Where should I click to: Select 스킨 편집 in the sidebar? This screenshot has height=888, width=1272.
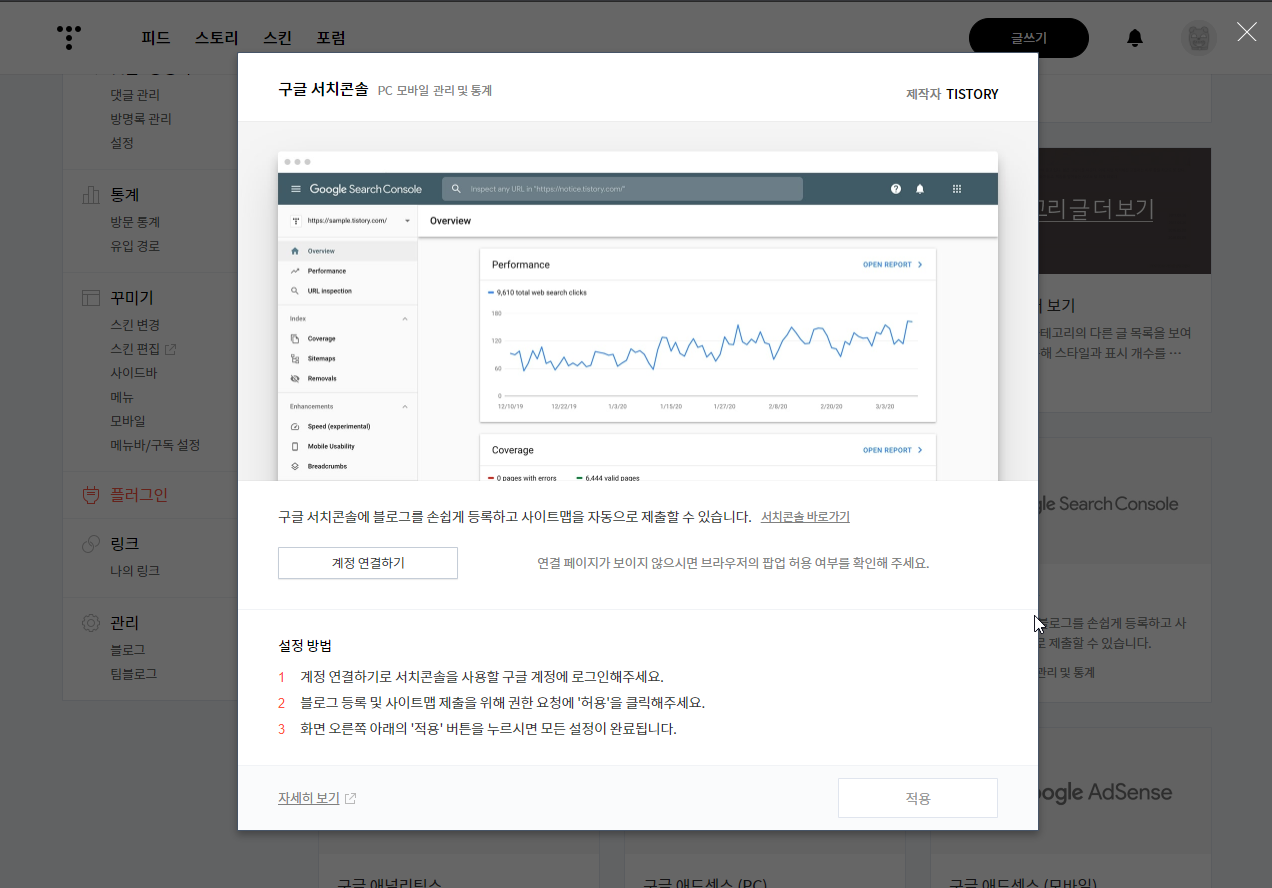pyautogui.click(x=135, y=349)
